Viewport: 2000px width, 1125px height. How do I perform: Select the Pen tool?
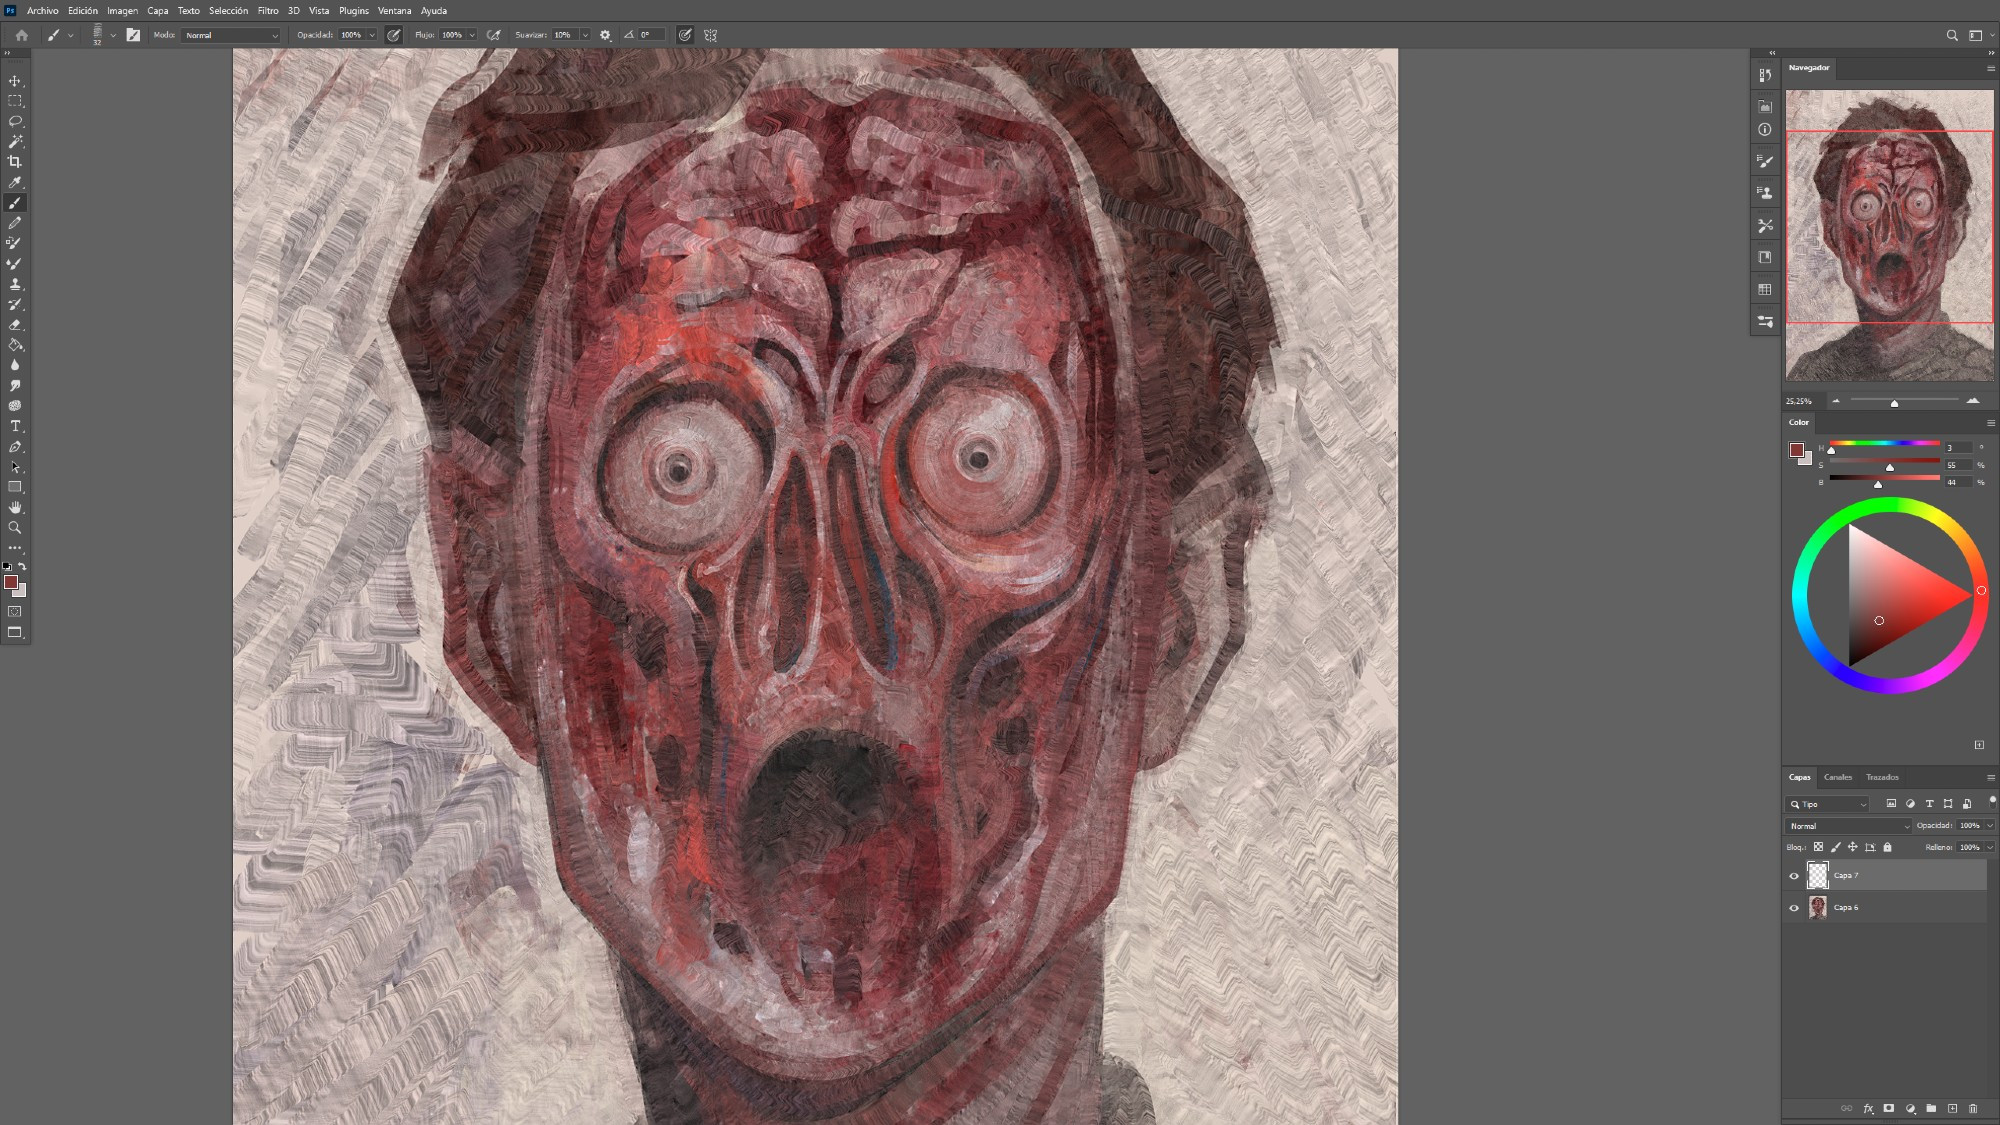pos(15,447)
